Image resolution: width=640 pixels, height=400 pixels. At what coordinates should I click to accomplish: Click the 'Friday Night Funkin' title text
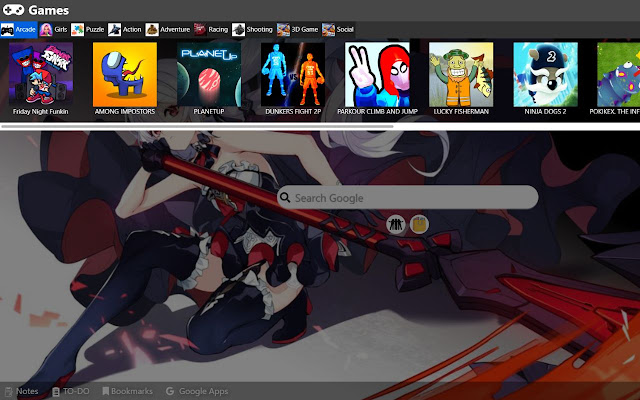point(41,111)
